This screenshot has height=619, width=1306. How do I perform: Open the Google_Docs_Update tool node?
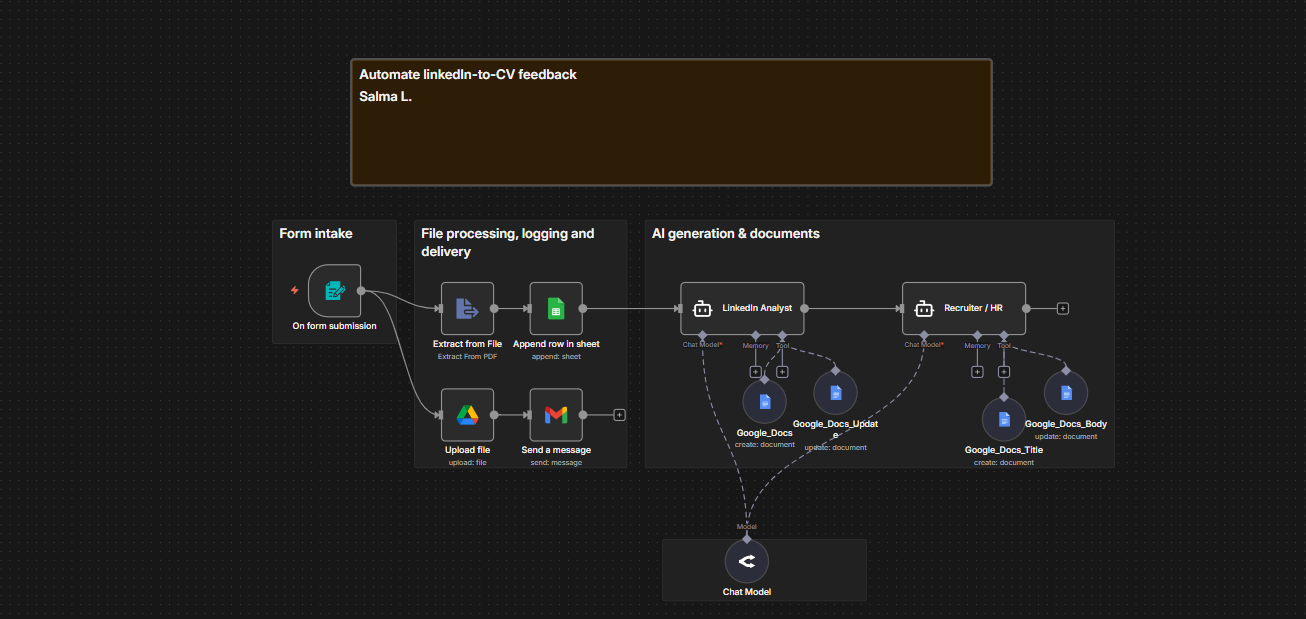(835, 391)
